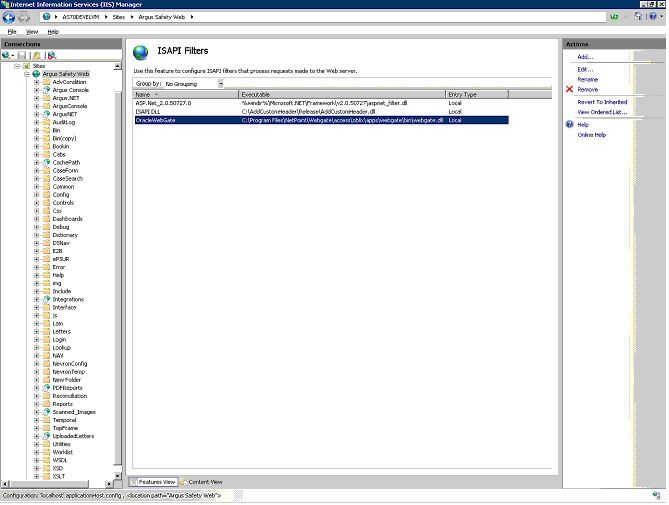This screenshot has height=505, width=669.
Task: Click the status bar network icon
Action: (656, 495)
